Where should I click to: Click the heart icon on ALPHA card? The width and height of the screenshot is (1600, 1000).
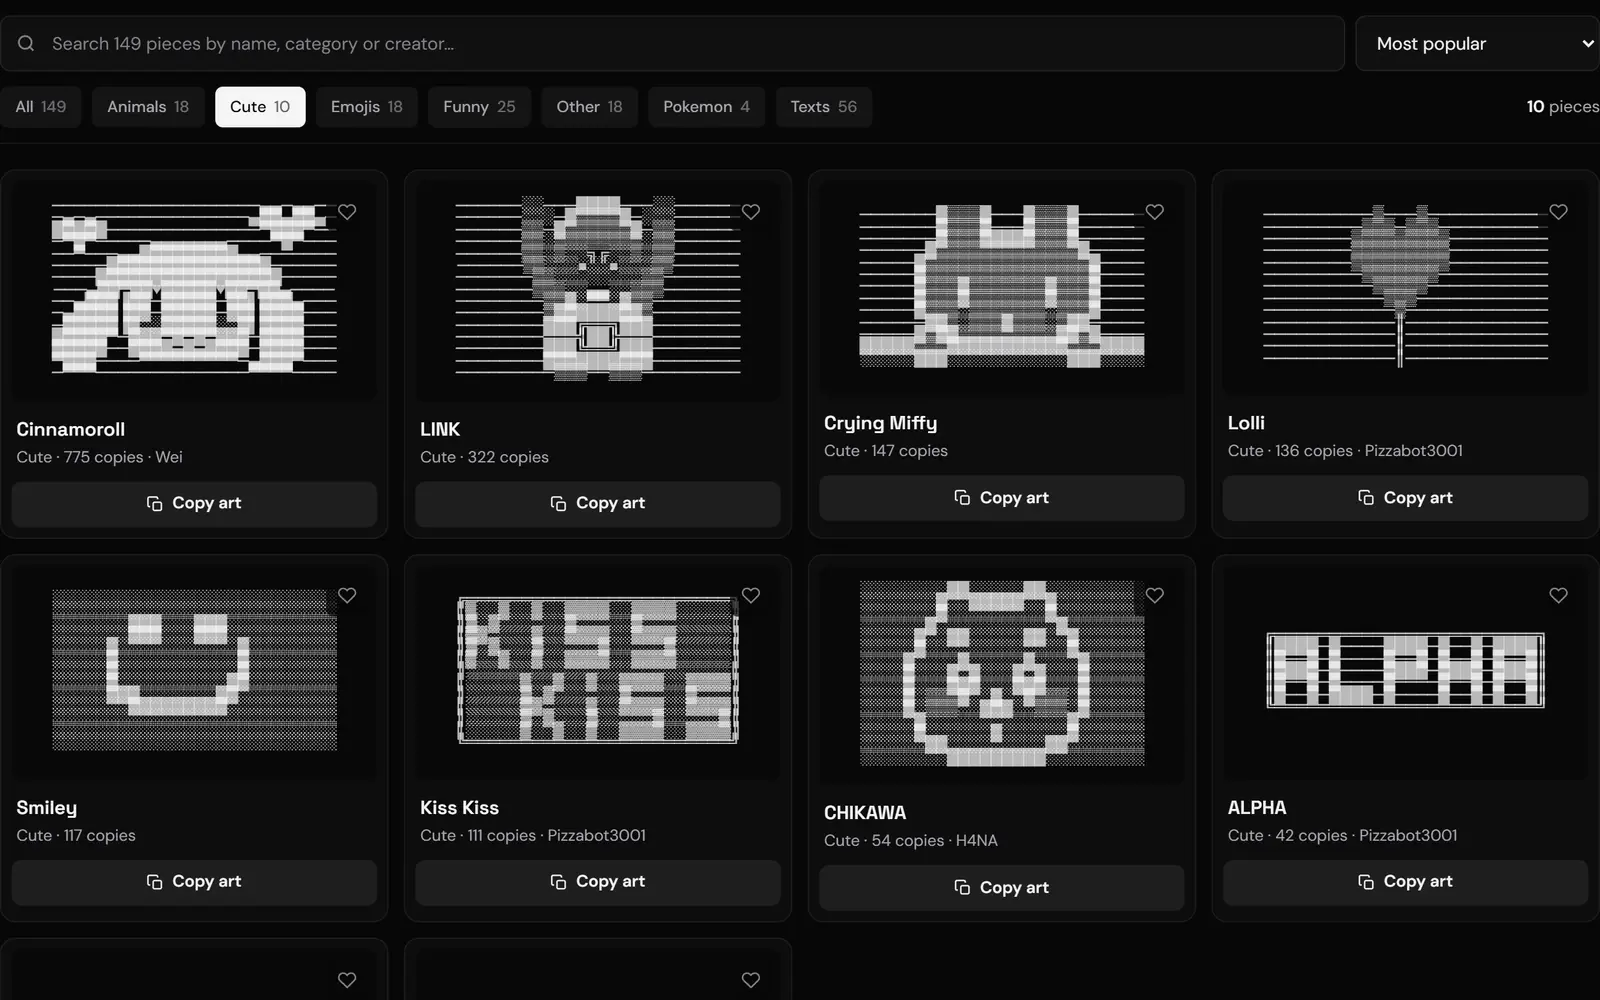(x=1558, y=595)
